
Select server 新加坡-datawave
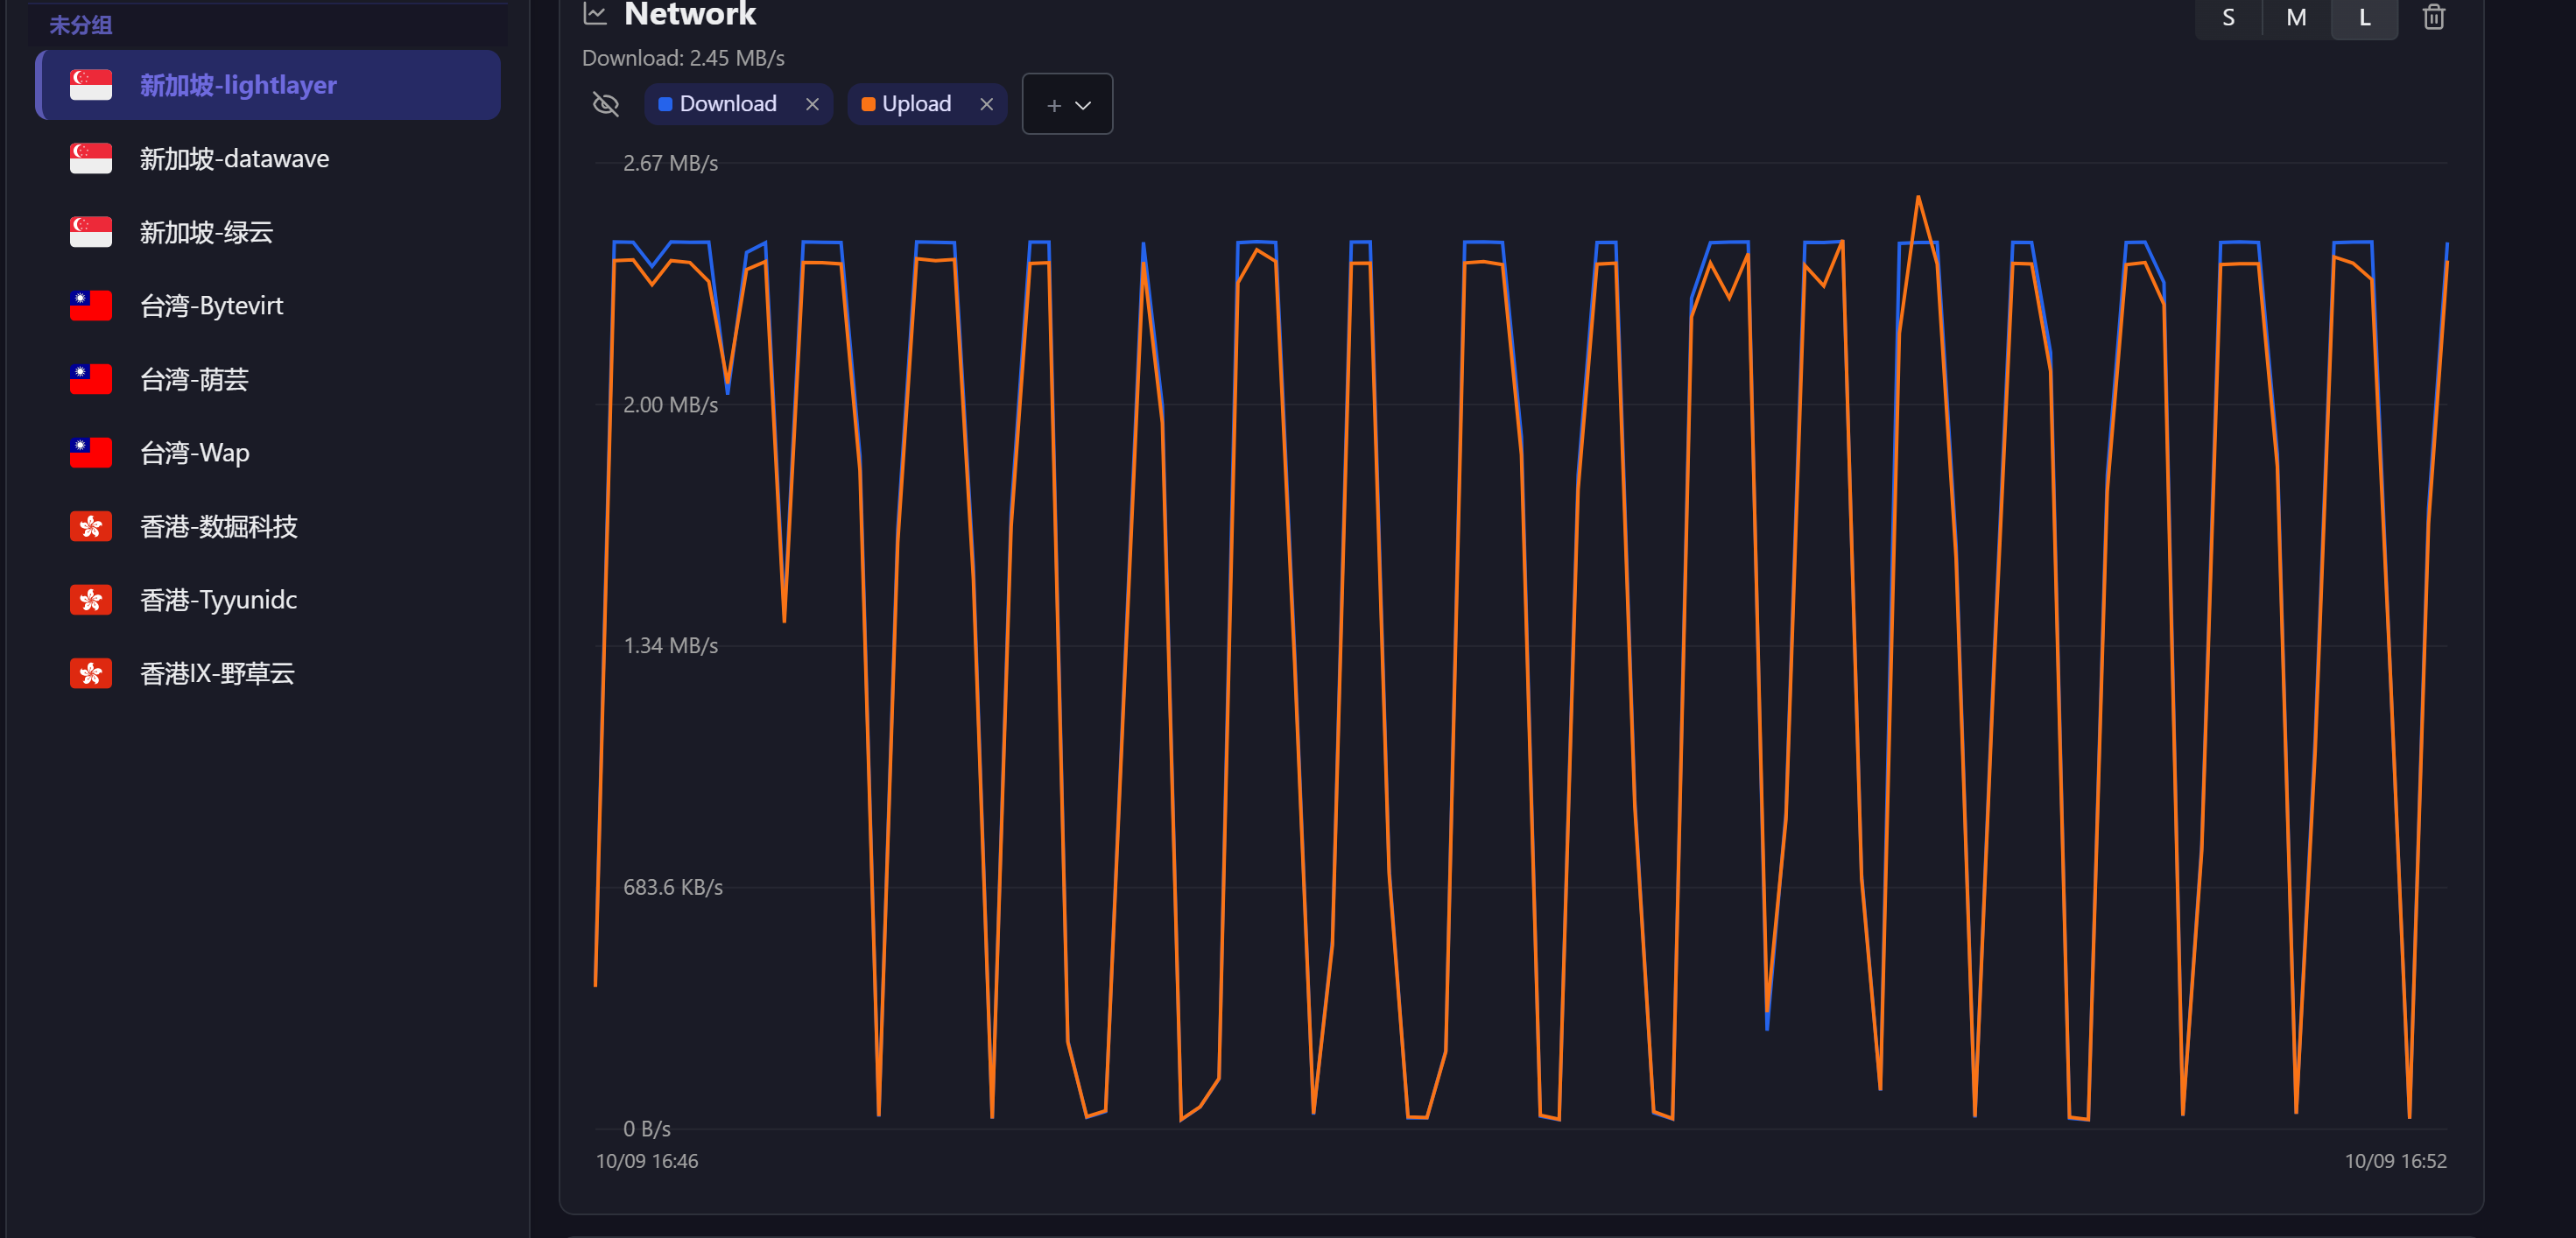(x=268, y=158)
